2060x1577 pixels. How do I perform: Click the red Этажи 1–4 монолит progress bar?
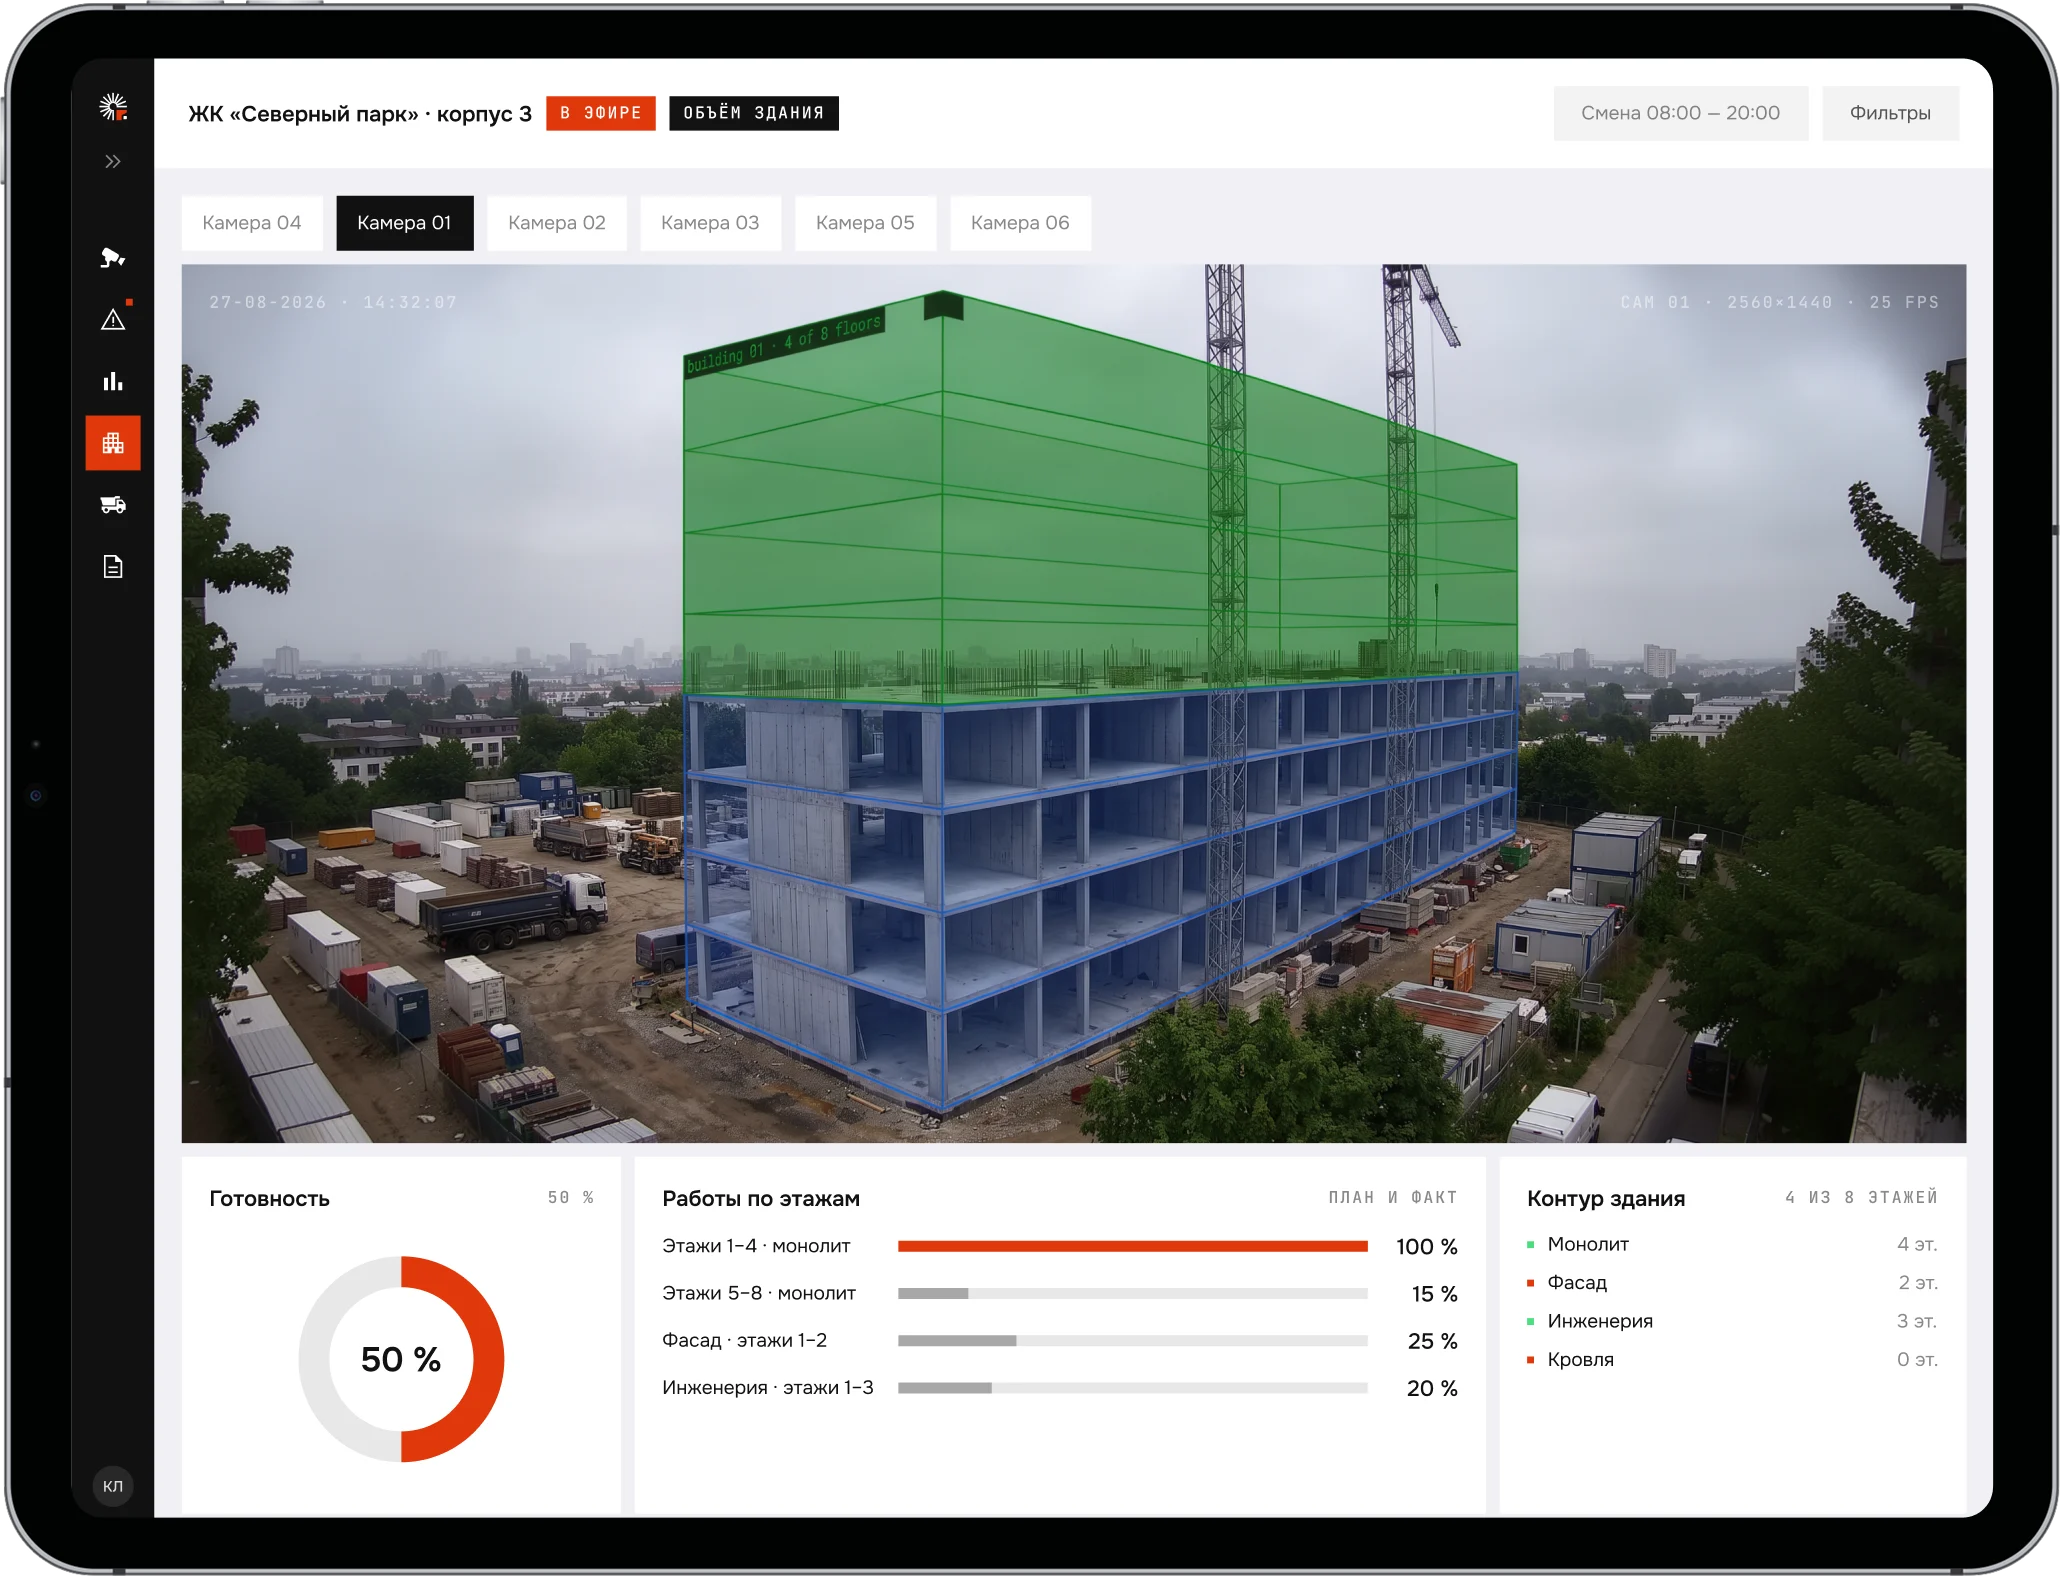coord(1132,1246)
